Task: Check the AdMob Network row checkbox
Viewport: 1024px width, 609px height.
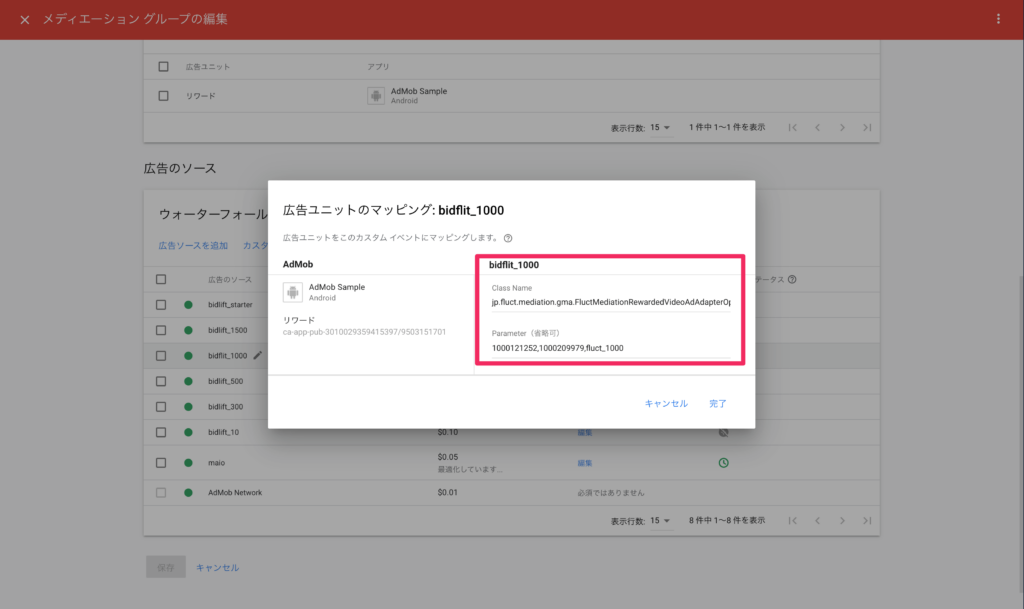Action: pyautogui.click(x=161, y=493)
